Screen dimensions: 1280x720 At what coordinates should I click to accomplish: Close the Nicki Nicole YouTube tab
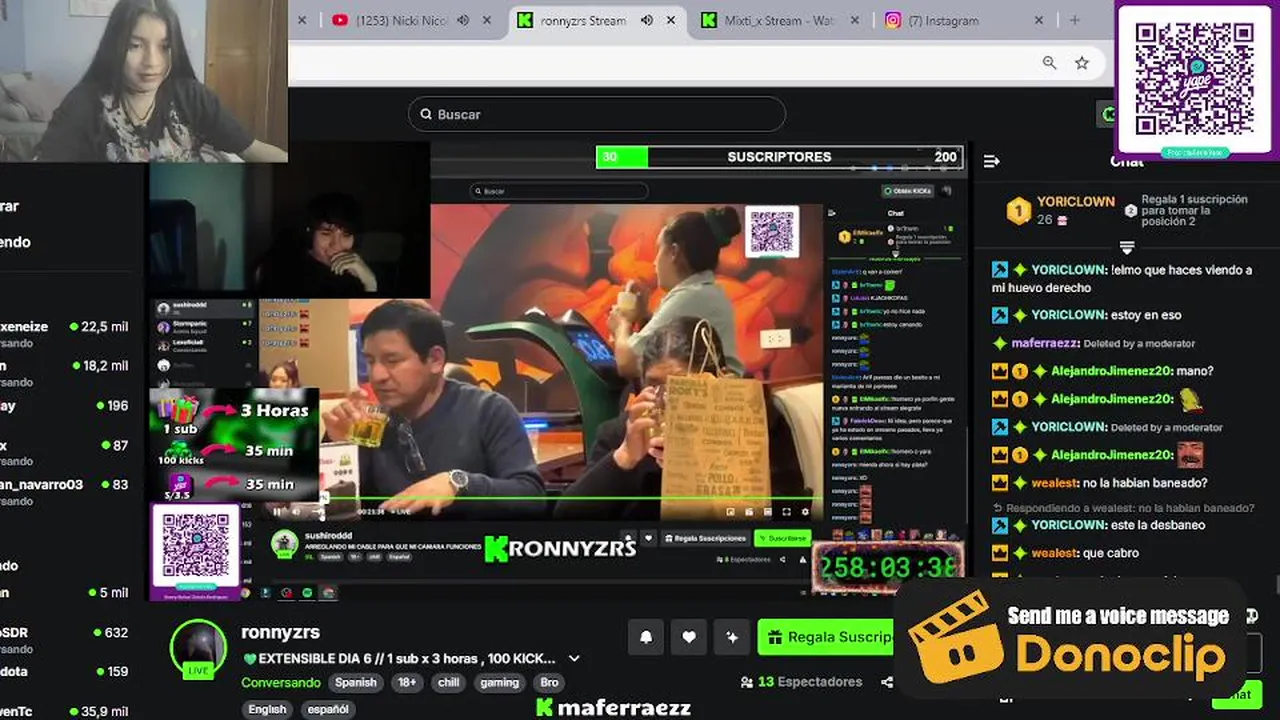coord(487,20)
